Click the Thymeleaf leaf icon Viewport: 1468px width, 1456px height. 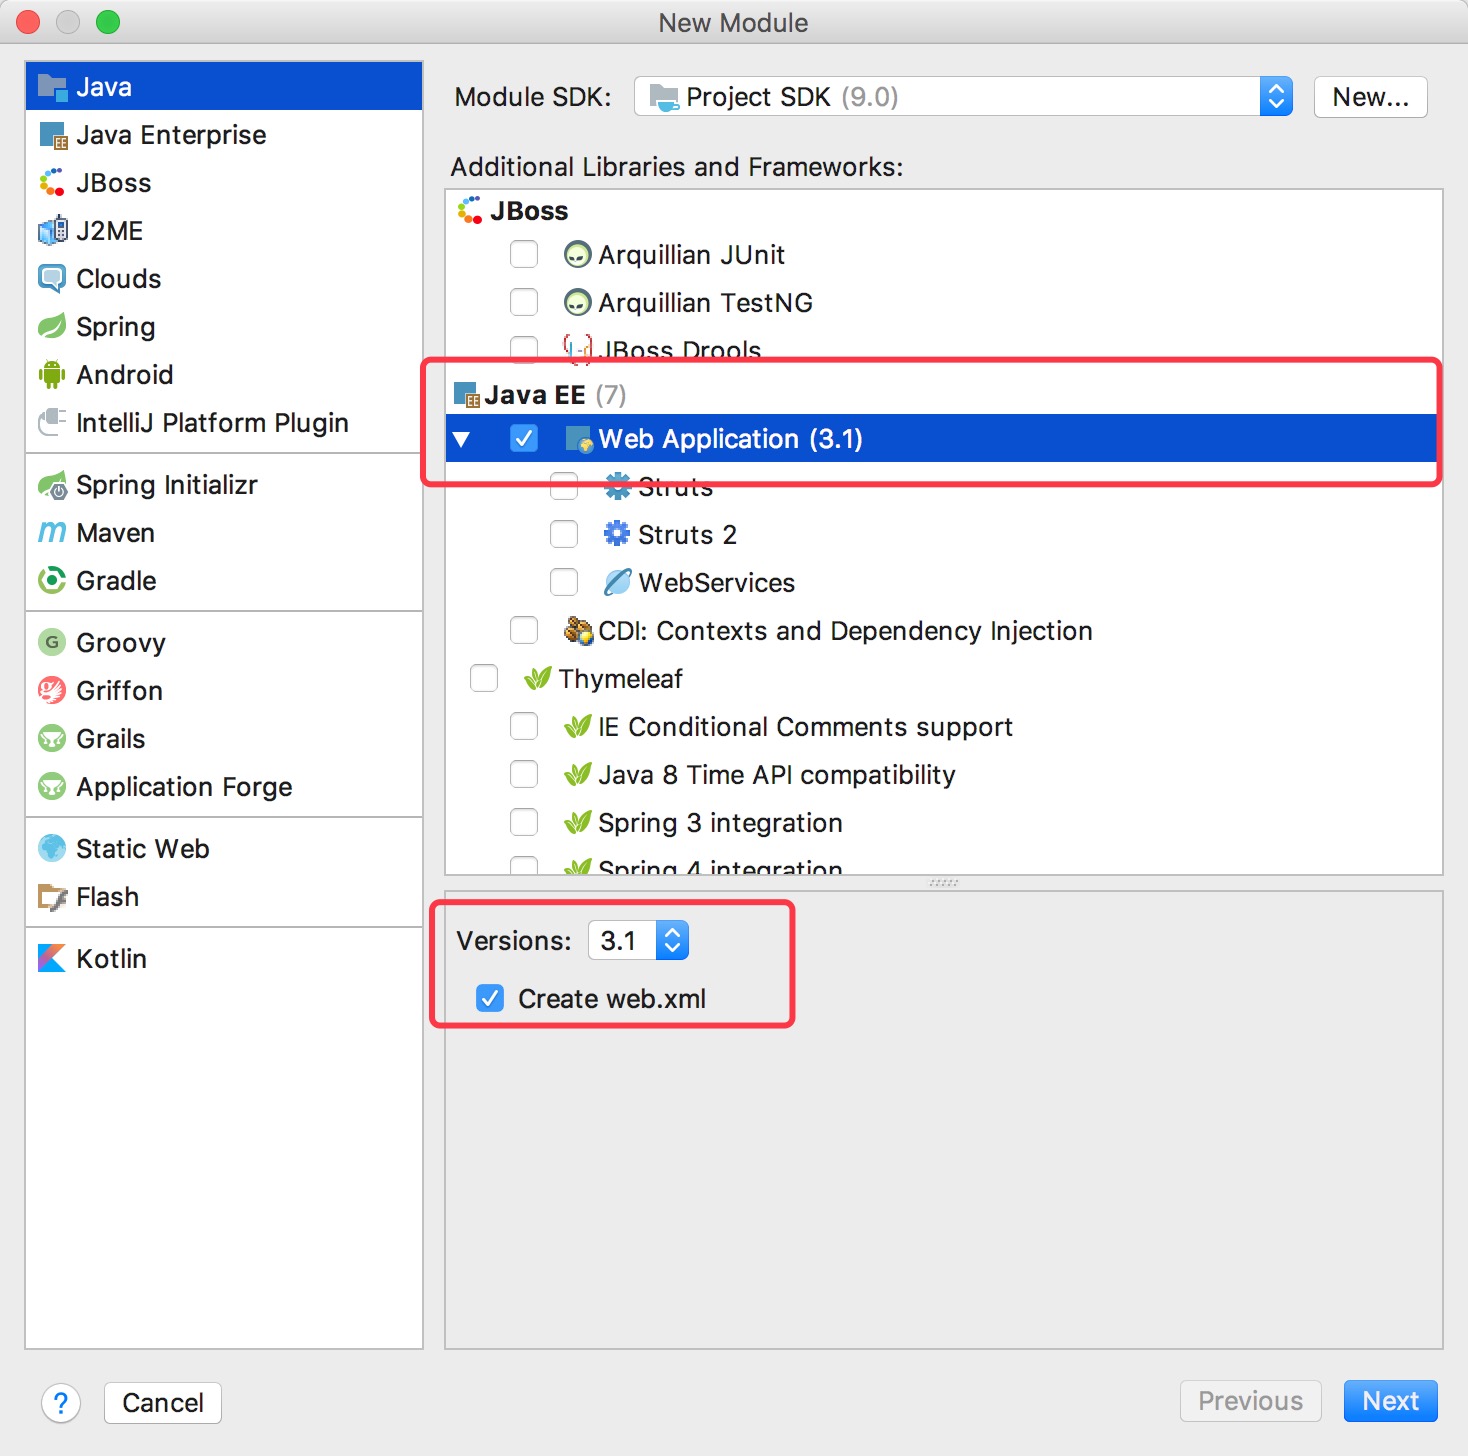tap(538, 678)
